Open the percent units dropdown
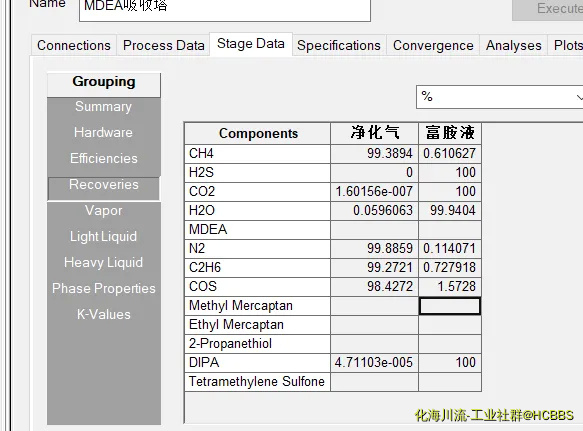 coord(499,97)
